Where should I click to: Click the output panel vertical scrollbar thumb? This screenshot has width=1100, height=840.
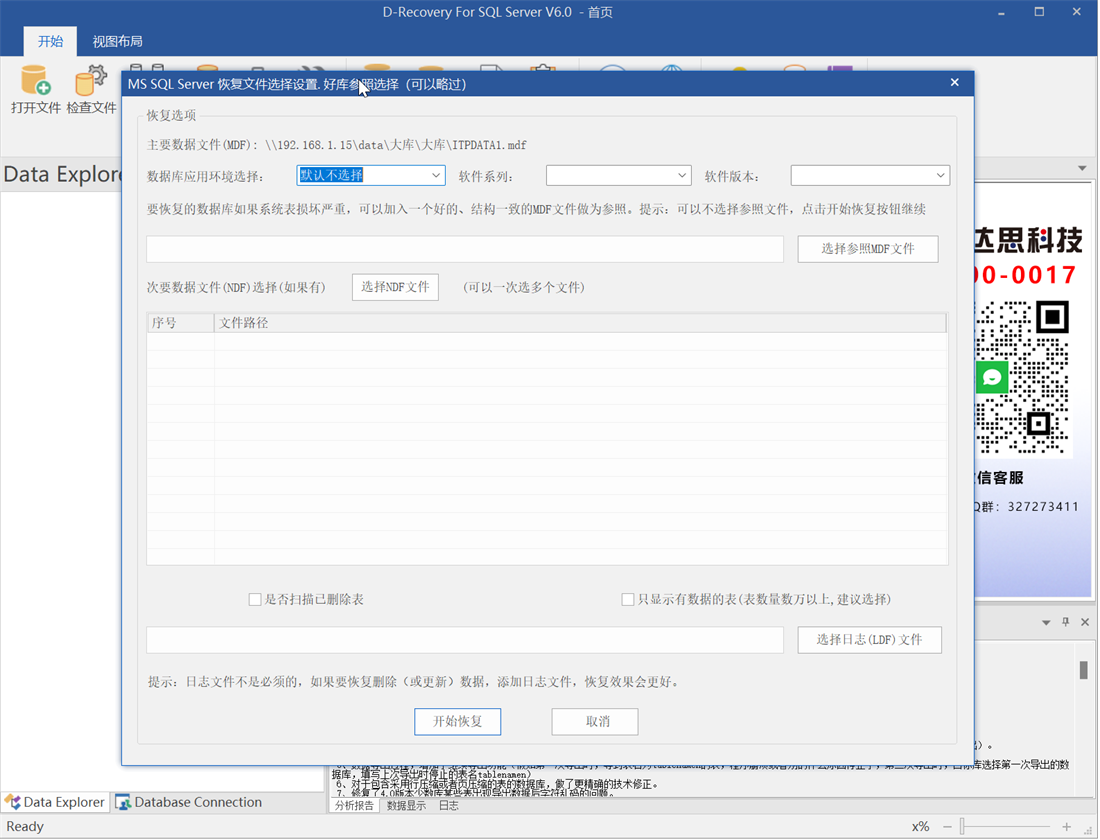coord(1083,669)
